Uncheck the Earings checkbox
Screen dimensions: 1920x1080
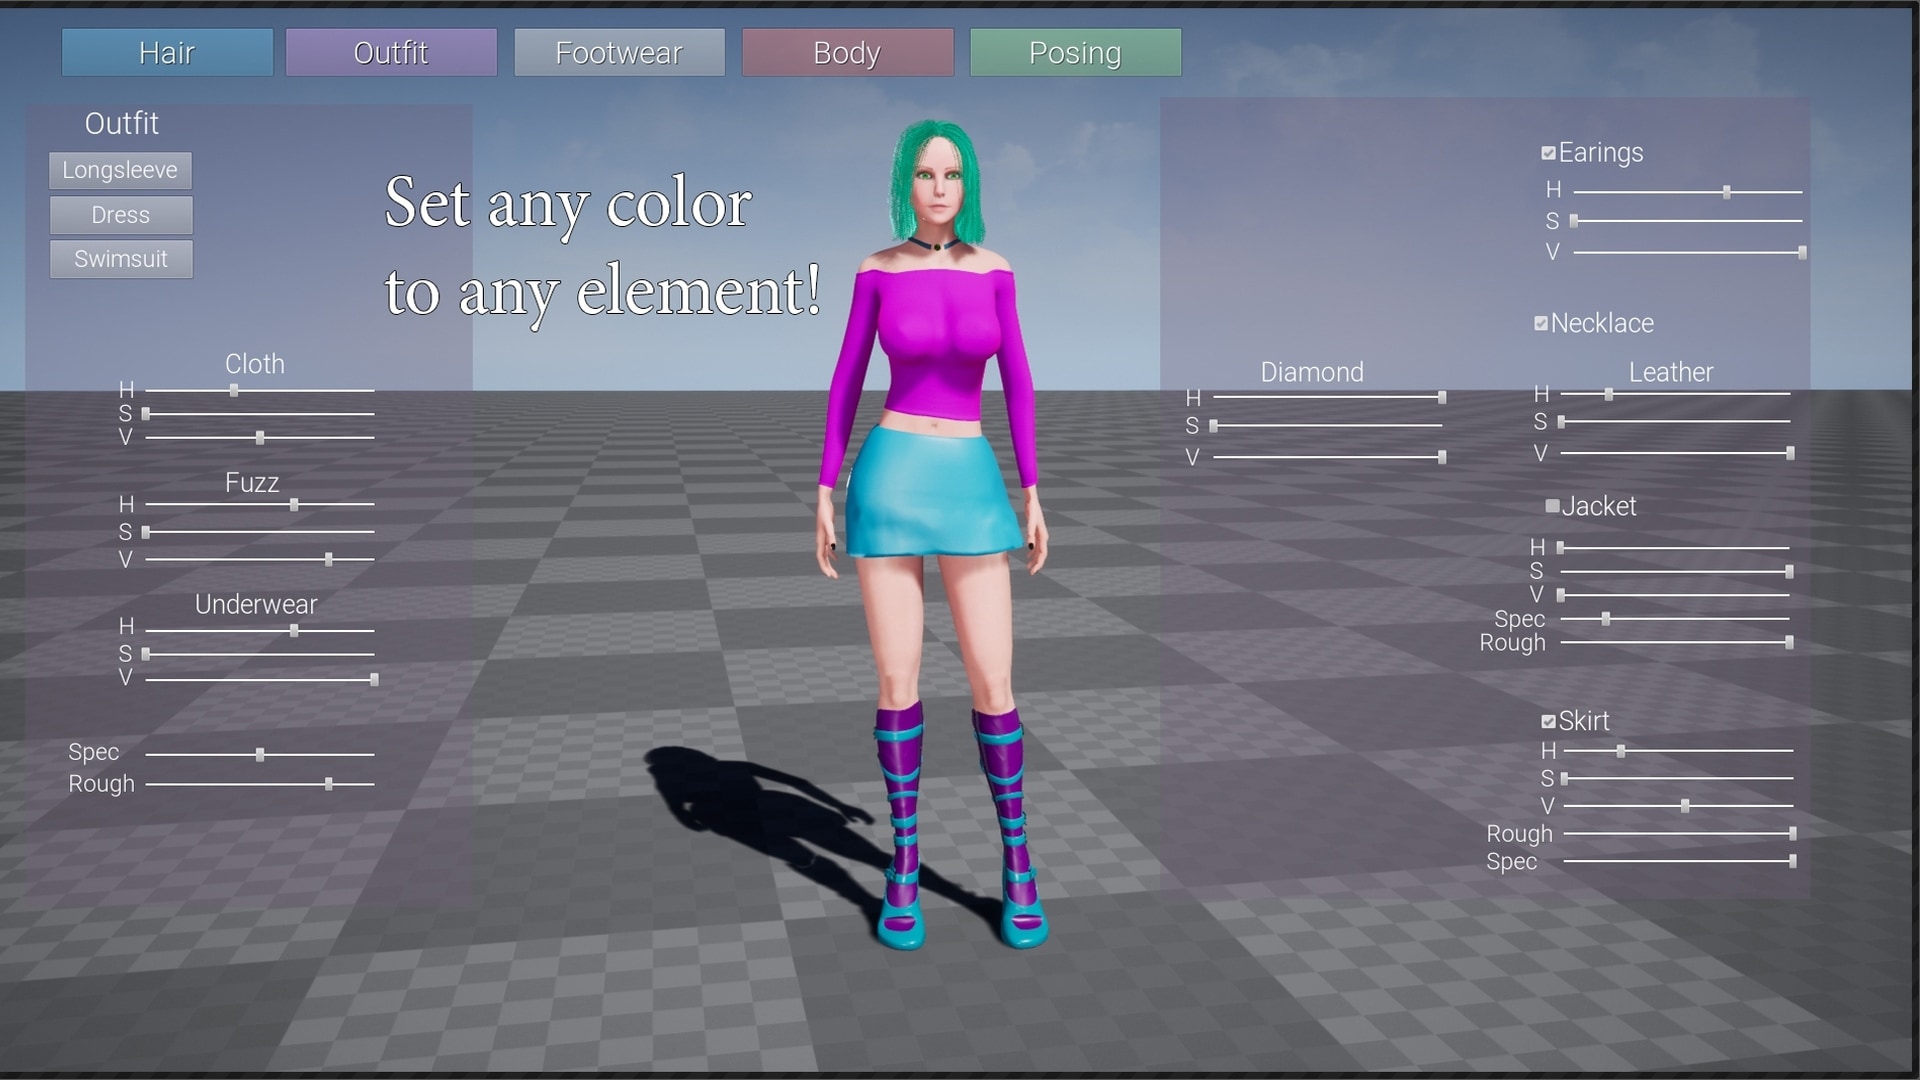(1548, 153)
